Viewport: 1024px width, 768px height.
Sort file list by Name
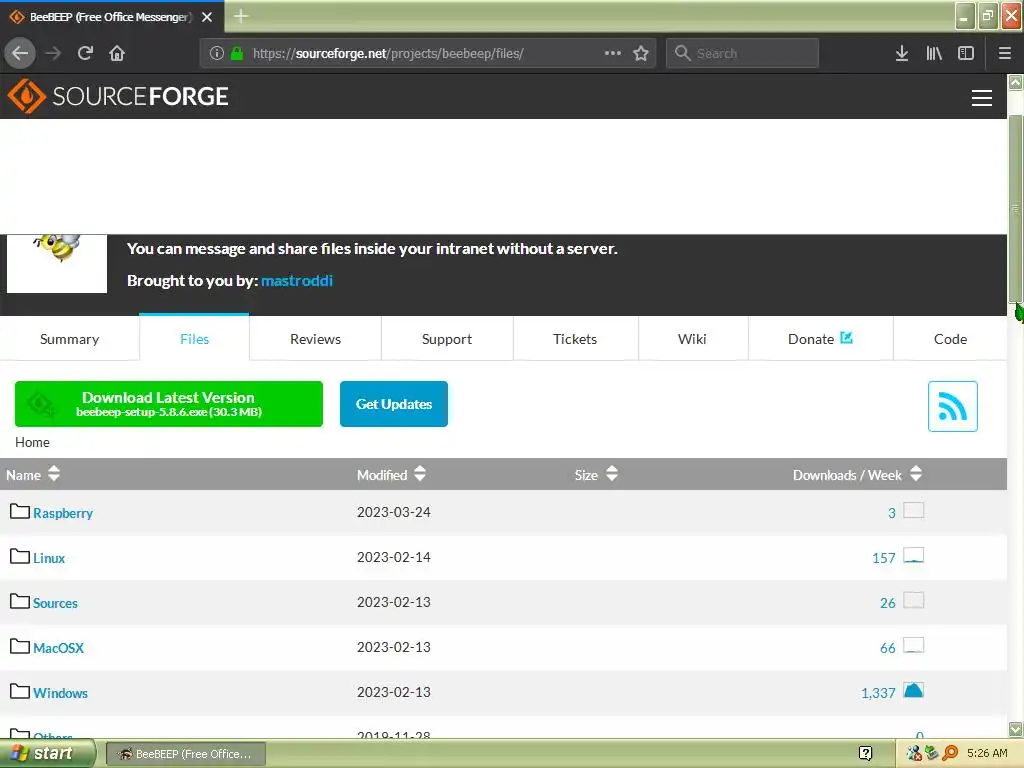tap(33, 475)
